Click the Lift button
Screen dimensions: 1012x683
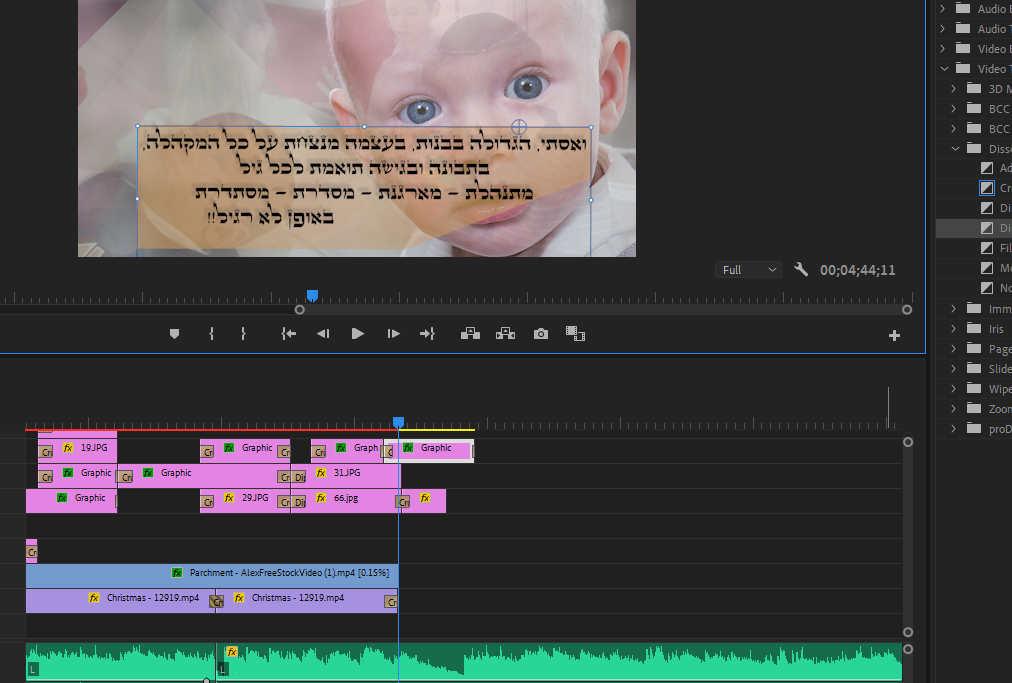(x=470, y=334)
